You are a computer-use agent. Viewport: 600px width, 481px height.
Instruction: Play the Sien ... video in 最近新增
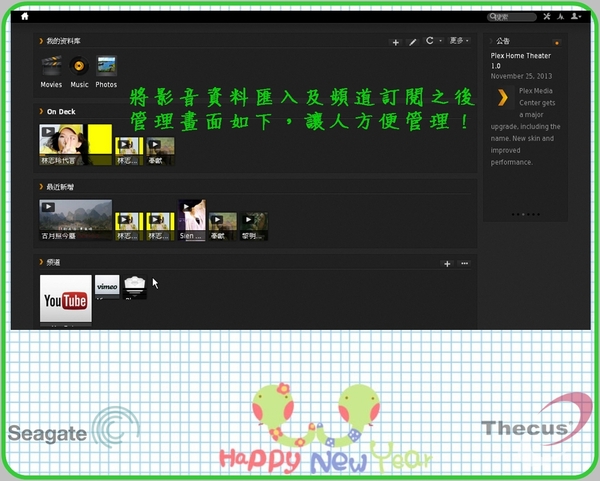click(192, 220)
